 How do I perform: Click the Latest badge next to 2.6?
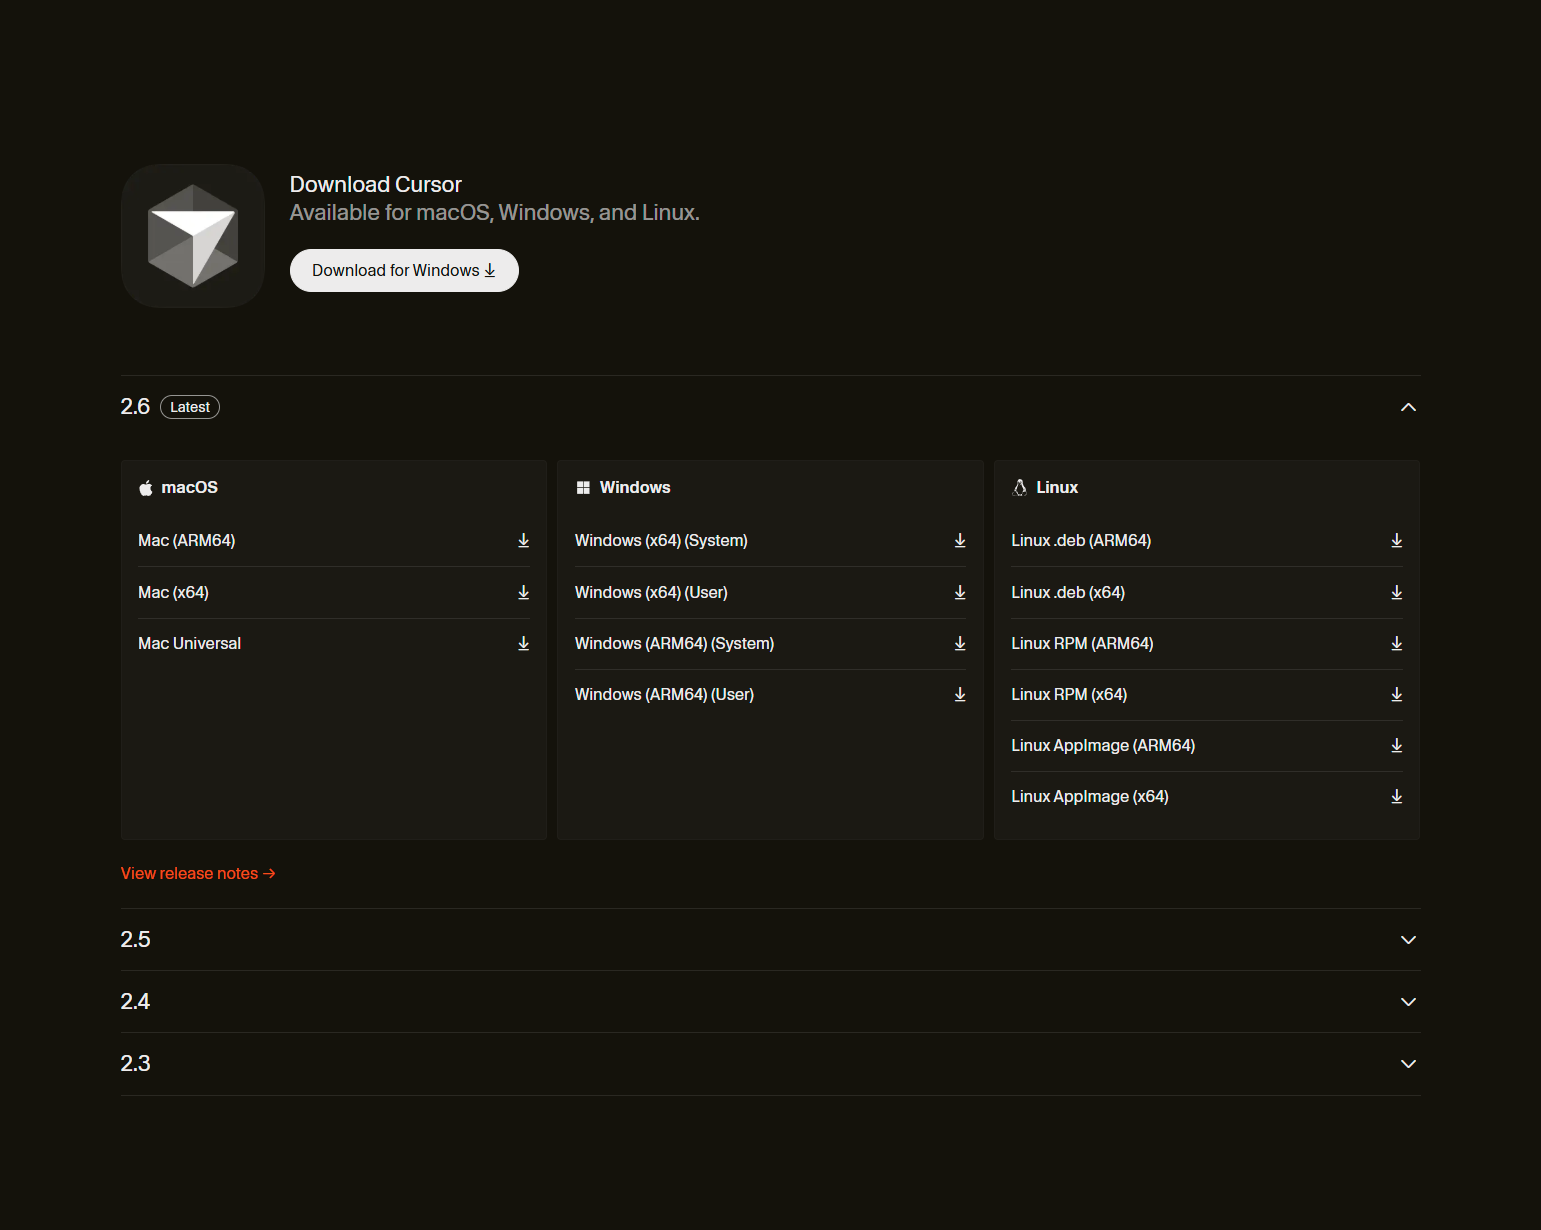point(189,406)
